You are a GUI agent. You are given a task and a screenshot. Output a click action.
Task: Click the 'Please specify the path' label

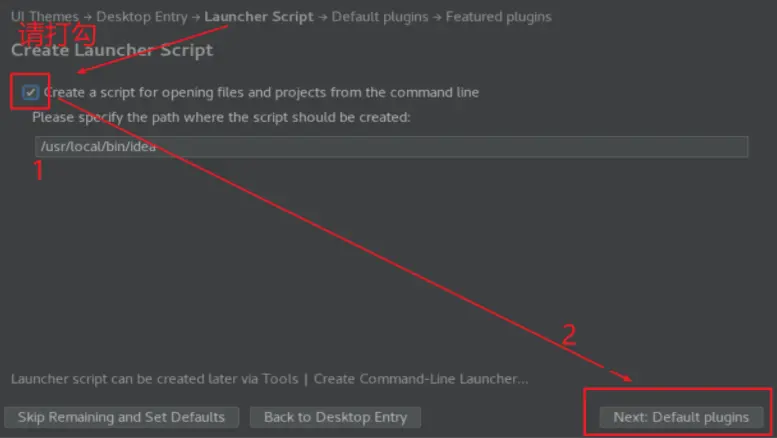pyautogui.click(x=221, y=117)
